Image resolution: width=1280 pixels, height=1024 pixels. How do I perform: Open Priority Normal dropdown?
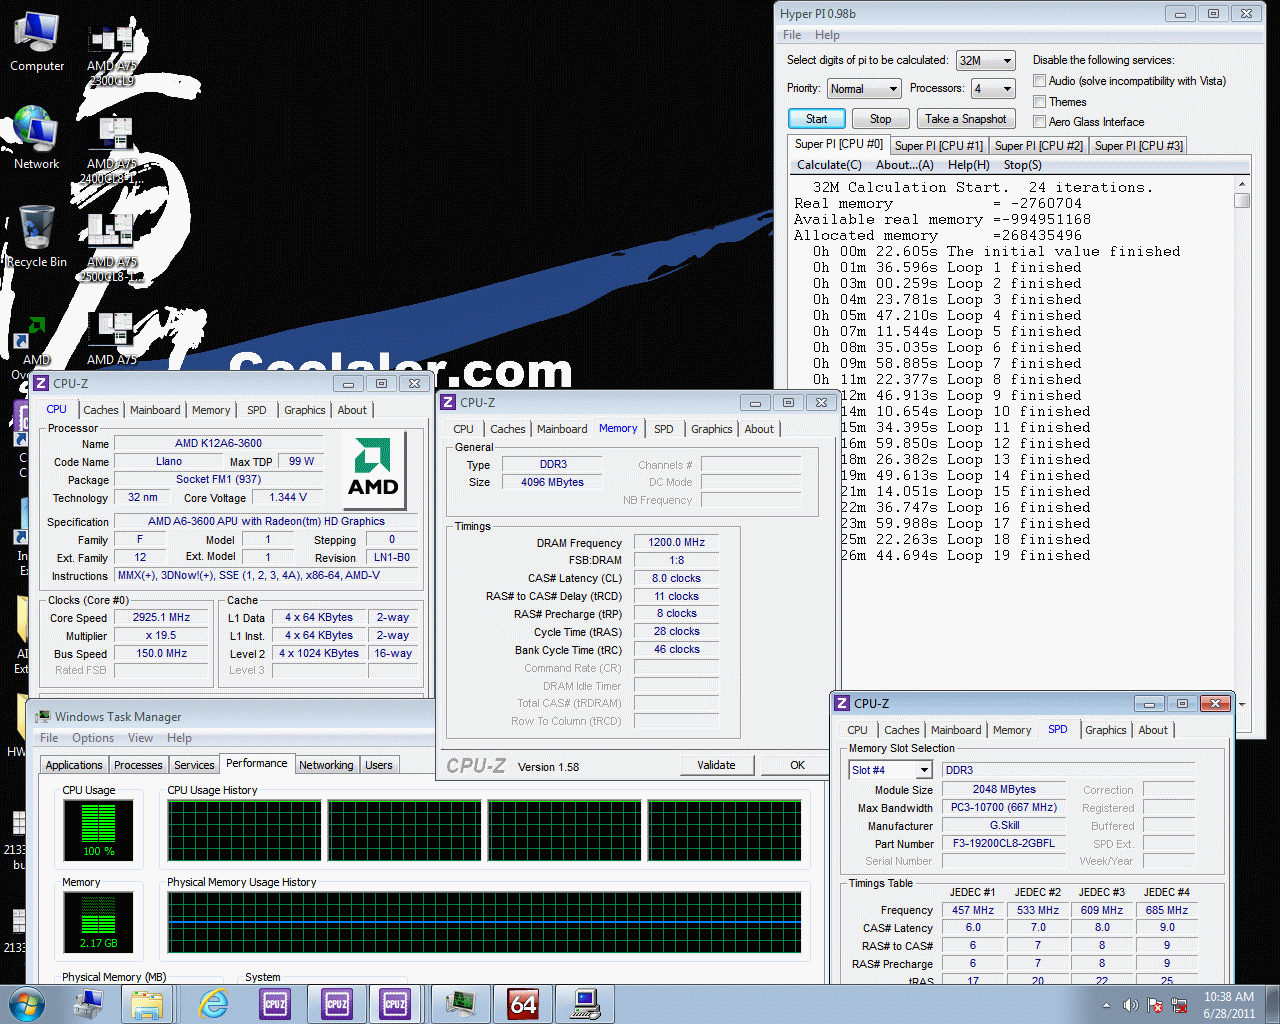pos(864,89)
